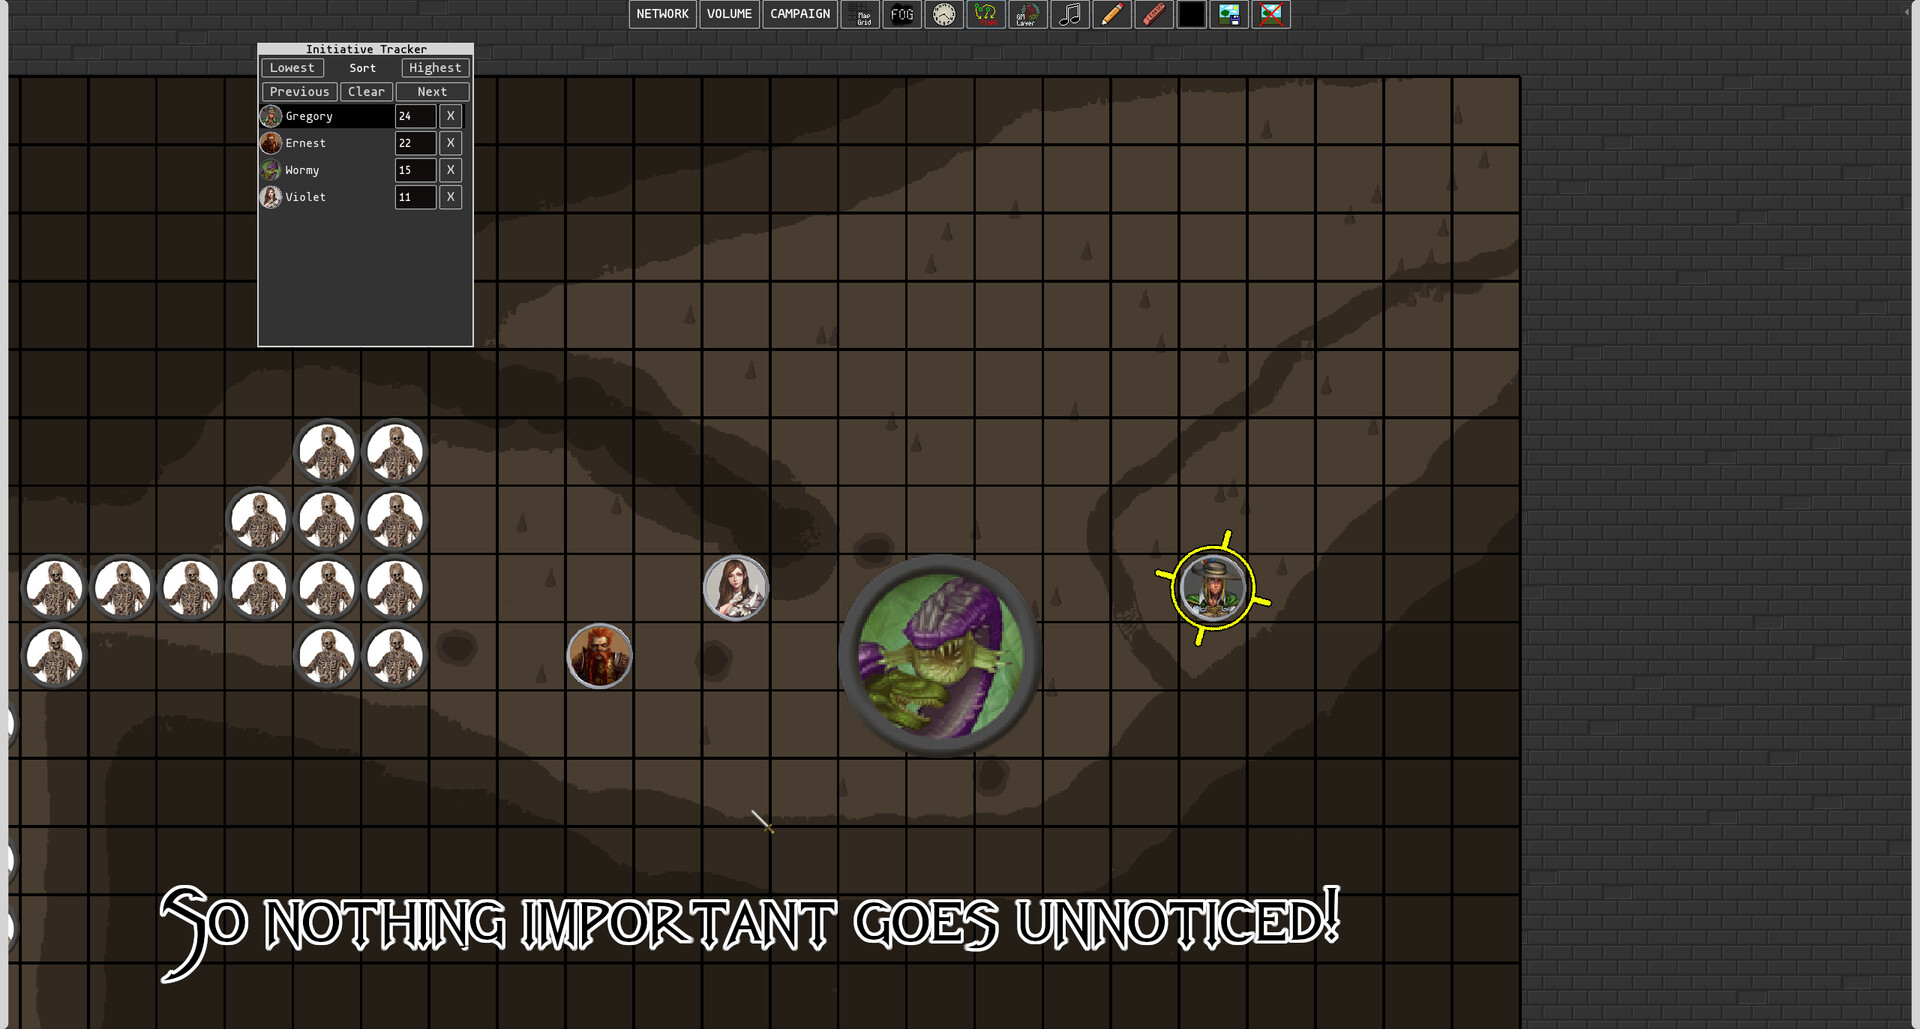This screenshot has width=1920, height=1029.
Task: Advance to Next initiative turn
Action: pos(432,92)
